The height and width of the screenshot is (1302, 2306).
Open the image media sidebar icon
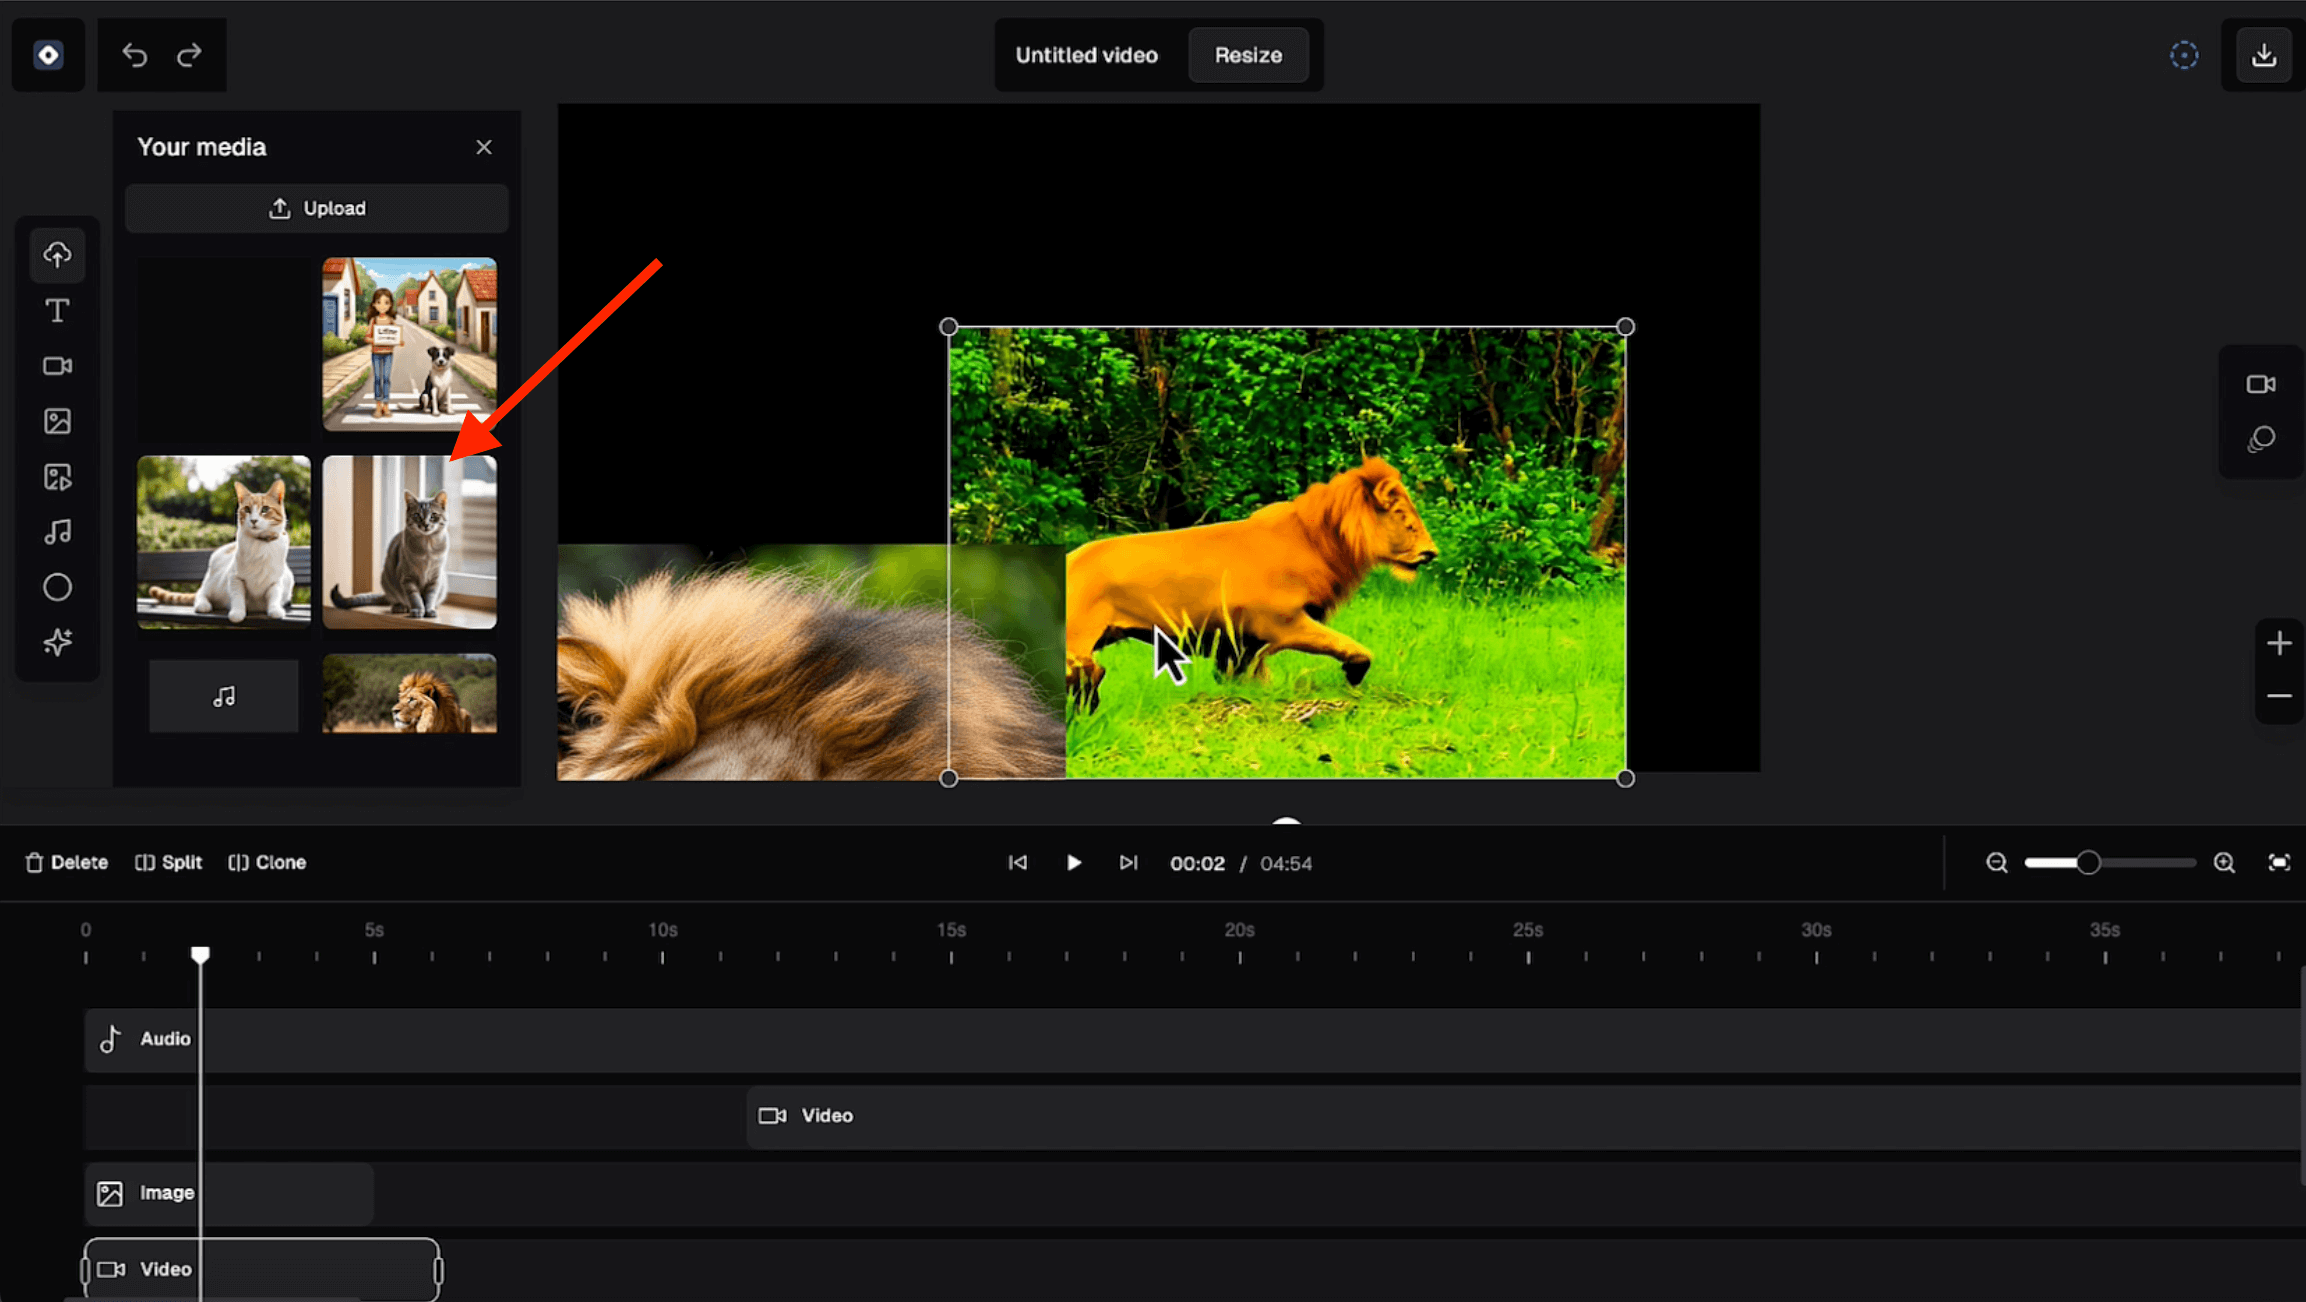coord(57,421)
